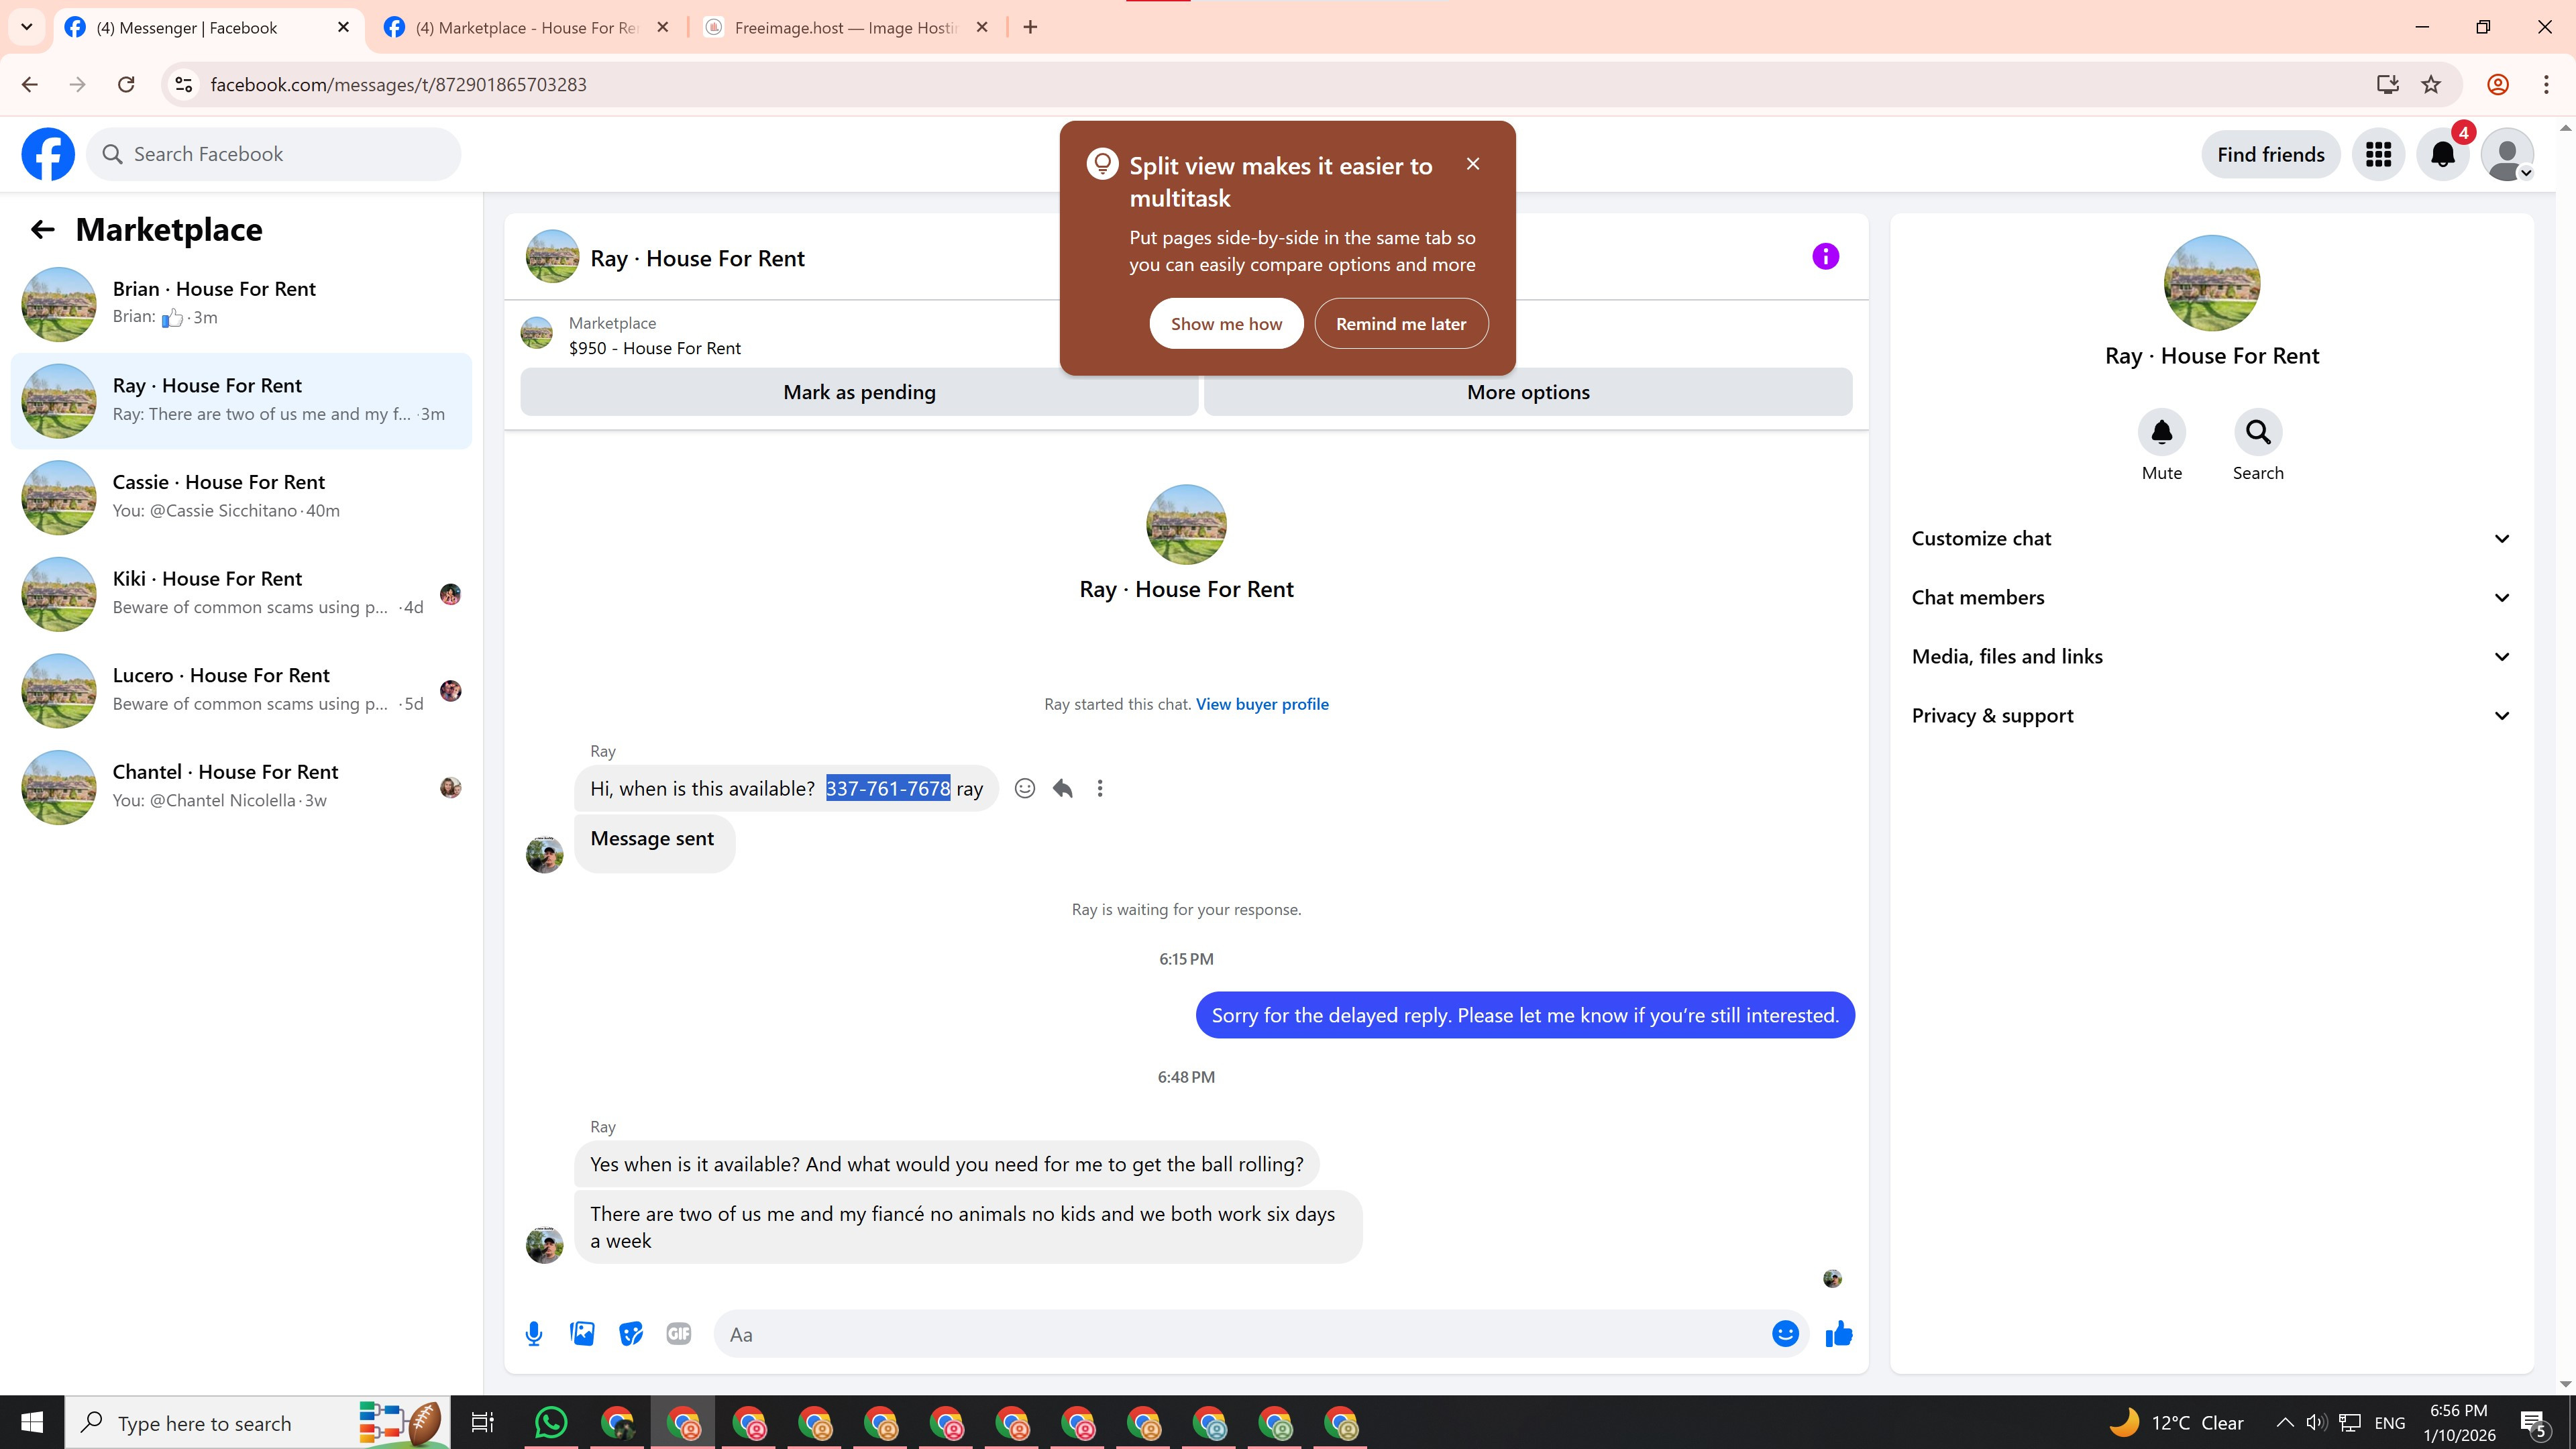React to Ray's first message with emoji
The image size is (2576, 1449).
[x=1025, y=789]
